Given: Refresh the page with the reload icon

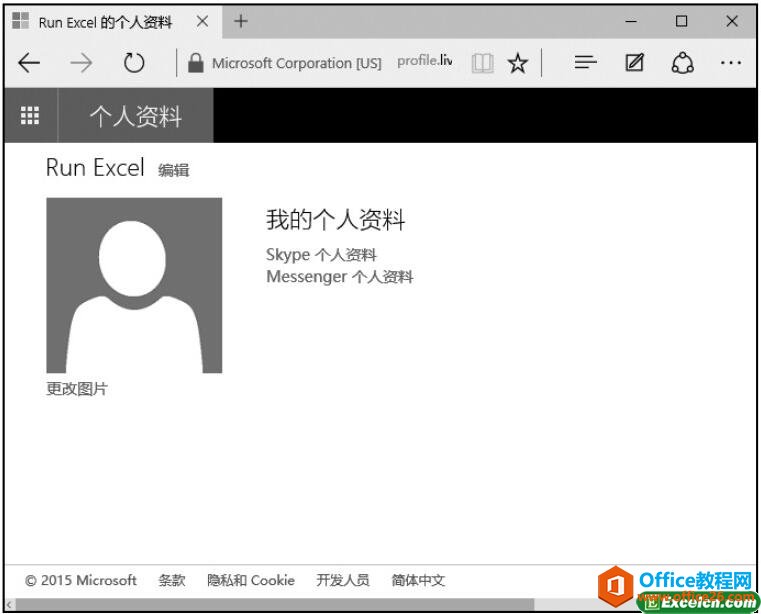Looking at the screenshot, I should (133, 63).
